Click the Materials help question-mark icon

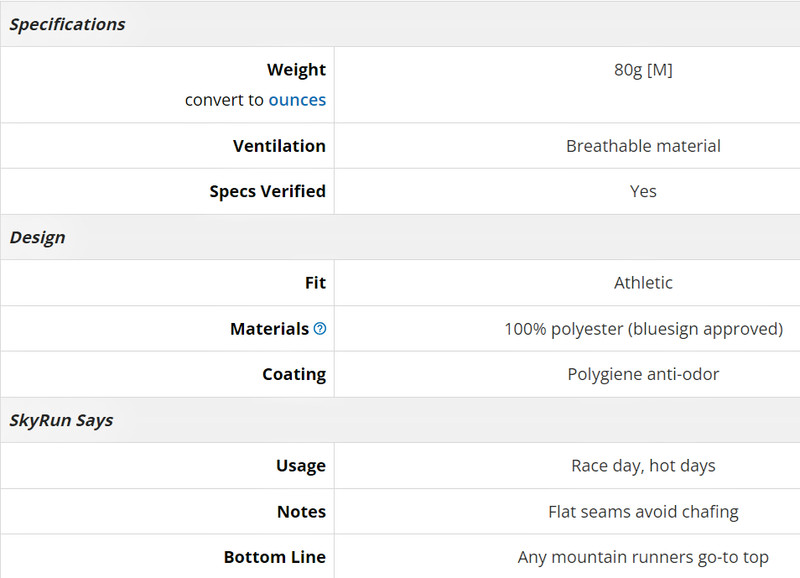[x=320, y=329]
